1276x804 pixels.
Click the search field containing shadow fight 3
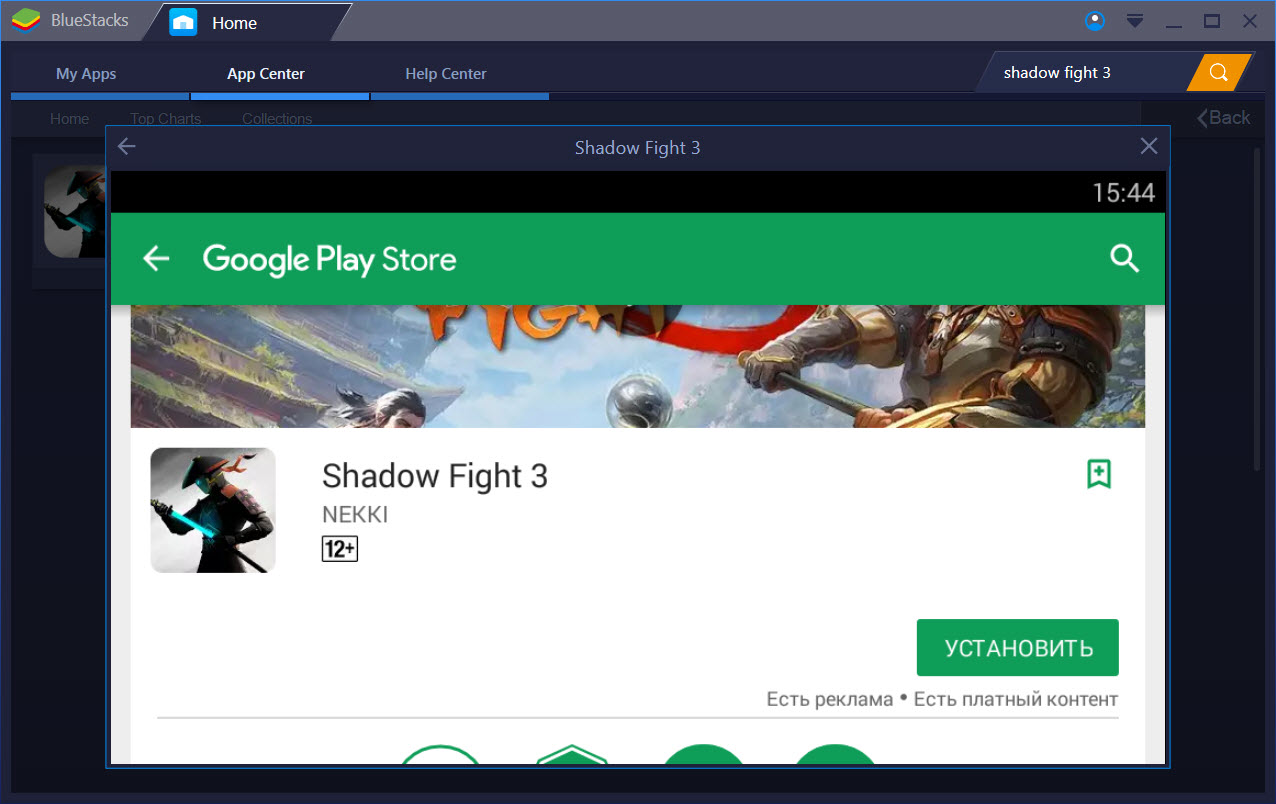(x=1085, y=72)
